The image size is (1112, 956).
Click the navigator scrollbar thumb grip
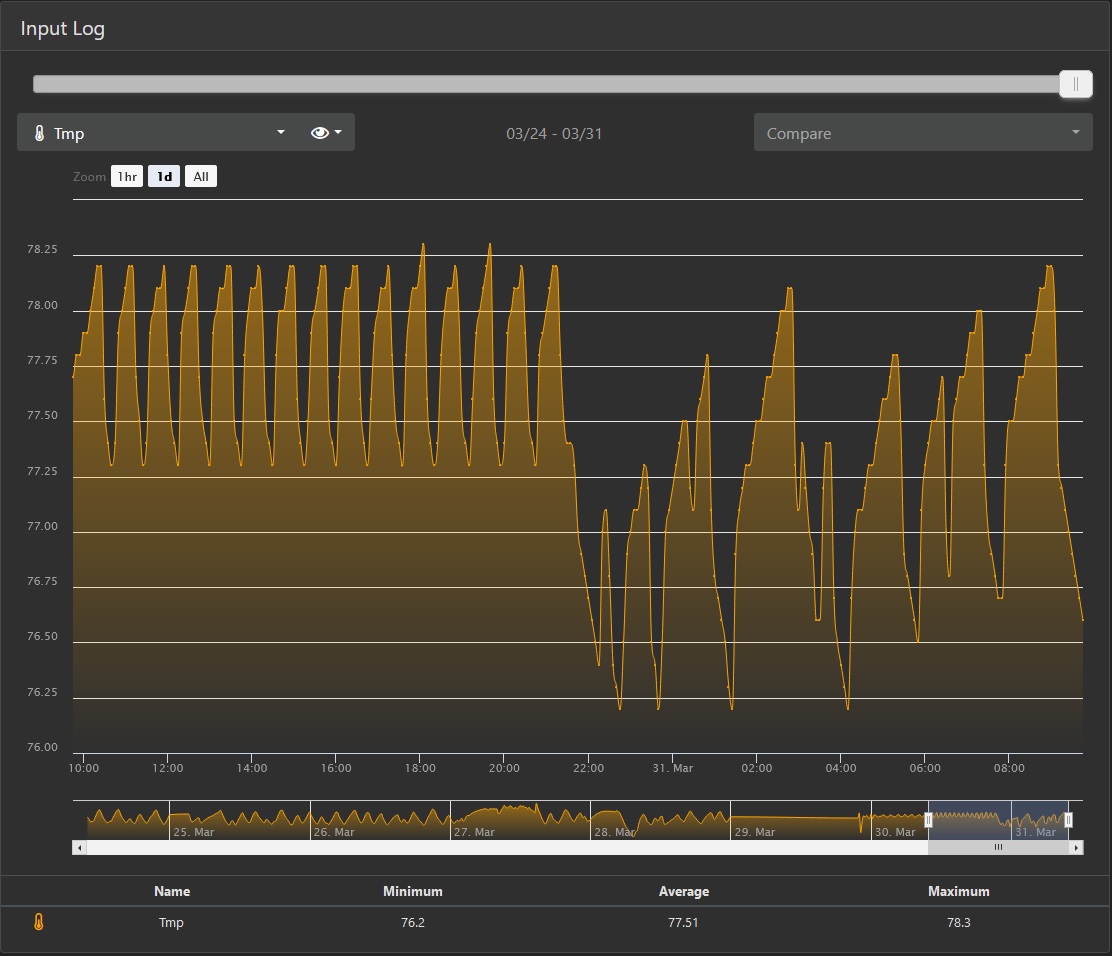(999, 847)
